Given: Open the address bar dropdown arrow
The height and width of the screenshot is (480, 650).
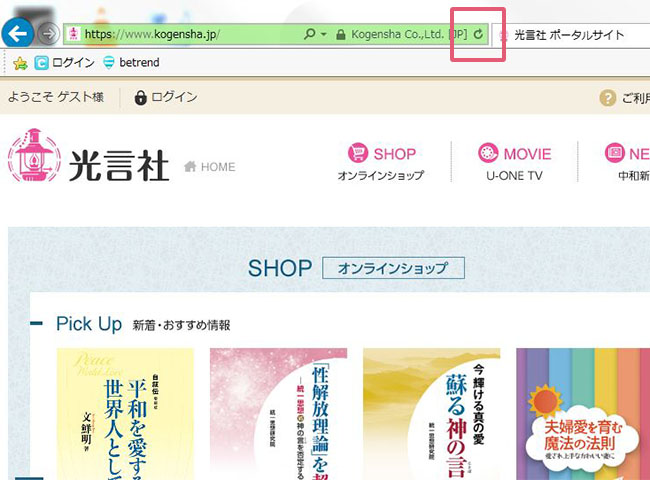Looking at the screenshot, I should click(x=324, y=34).
